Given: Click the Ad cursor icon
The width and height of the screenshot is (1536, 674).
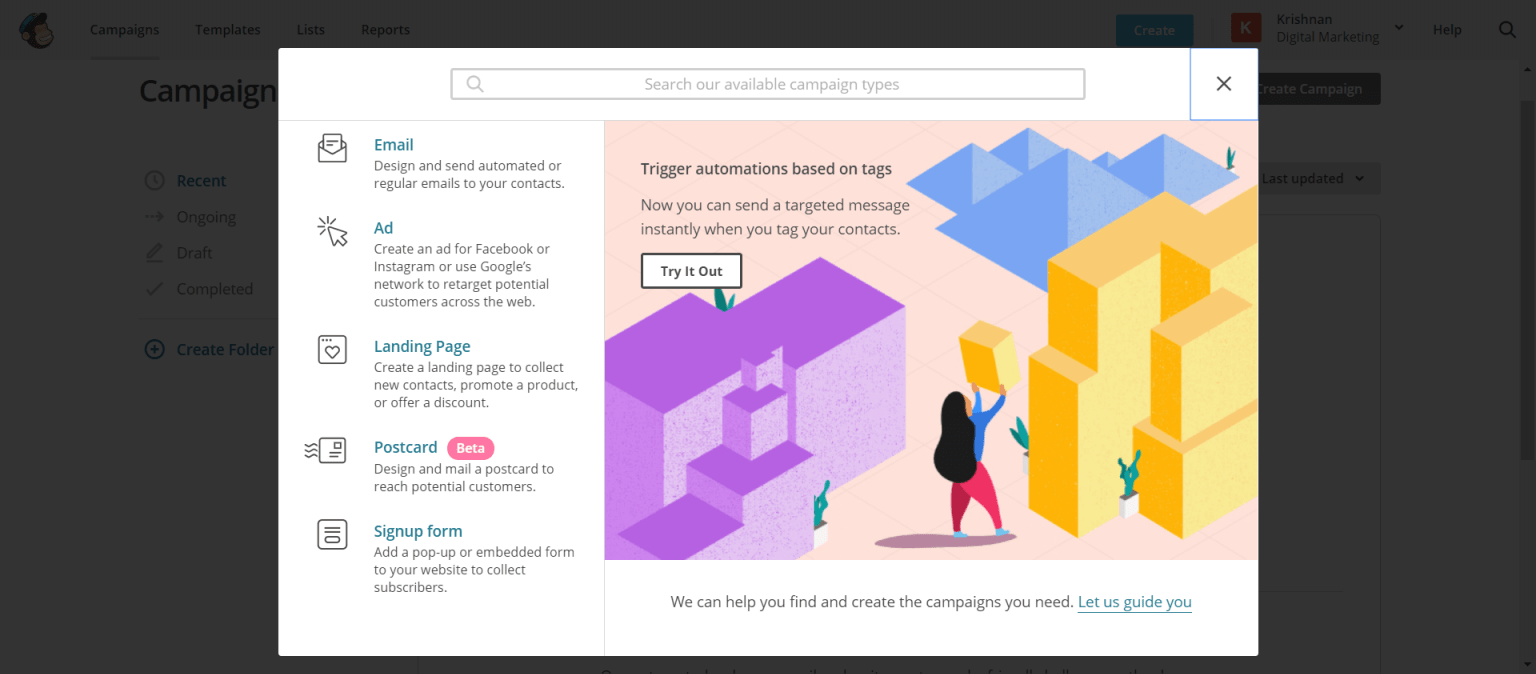Looking at the screenshot, I should click(x=332, y=231).
